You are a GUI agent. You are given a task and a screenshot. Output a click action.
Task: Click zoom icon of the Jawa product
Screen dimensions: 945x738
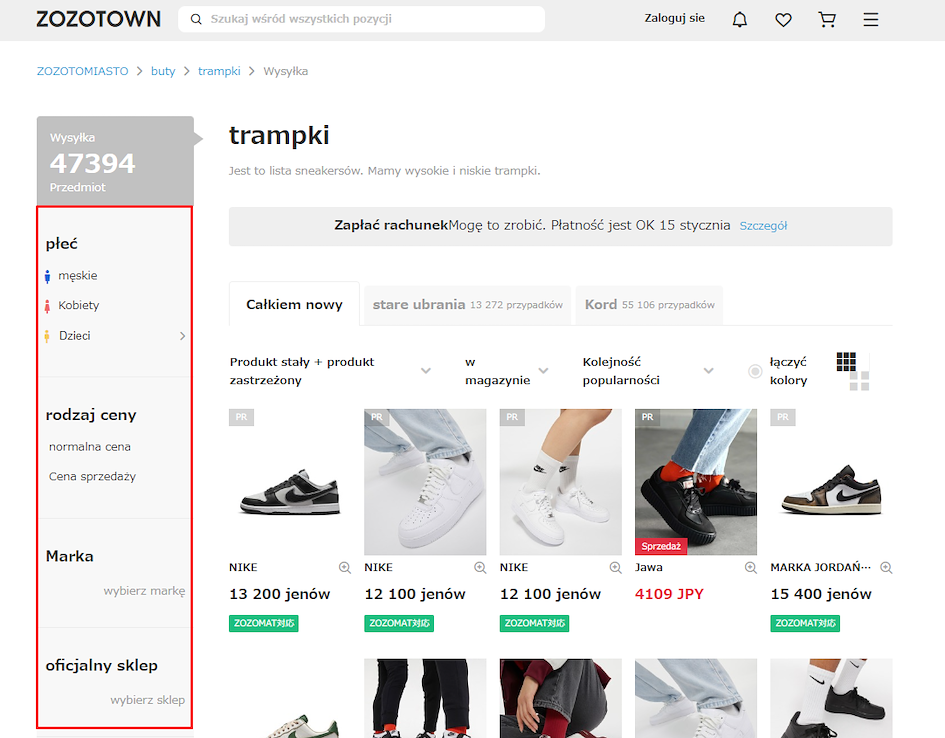(x=750, y=568)
